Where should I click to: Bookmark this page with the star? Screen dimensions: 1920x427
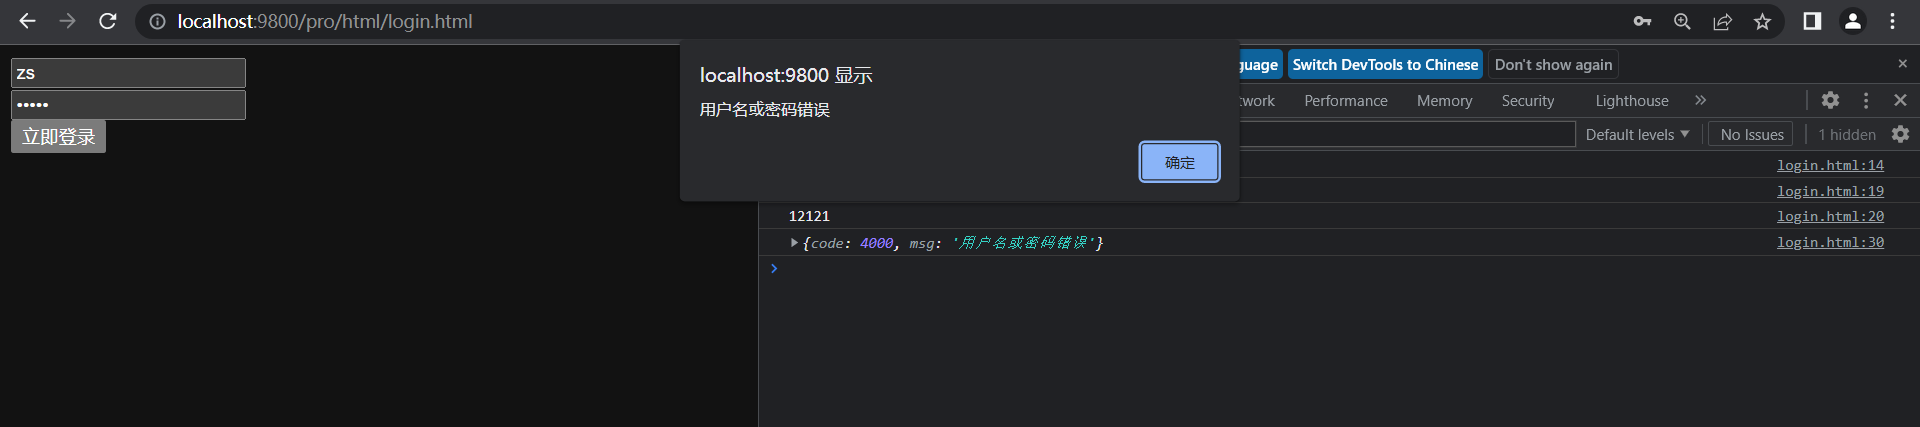pos(1762,21)
